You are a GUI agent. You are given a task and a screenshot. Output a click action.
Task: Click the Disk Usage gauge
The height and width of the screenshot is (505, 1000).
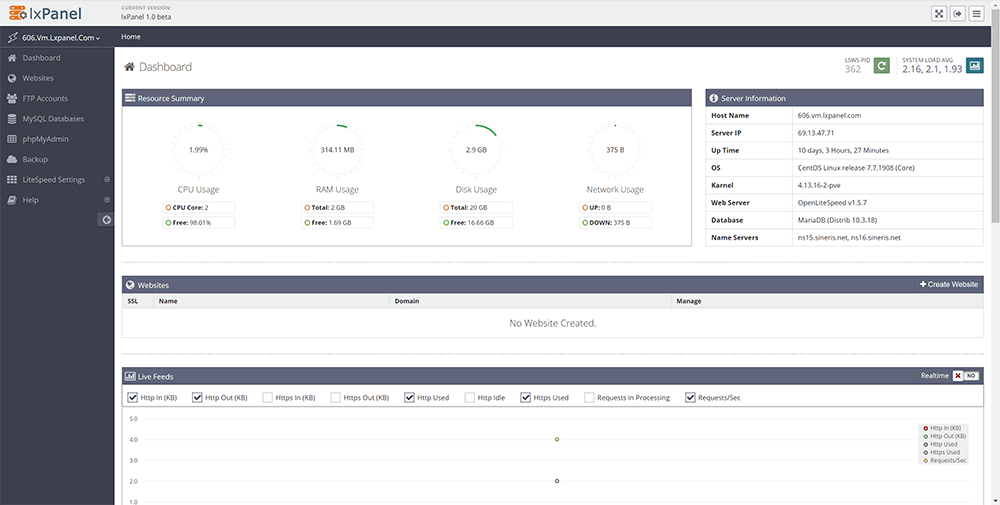[476, 150]
